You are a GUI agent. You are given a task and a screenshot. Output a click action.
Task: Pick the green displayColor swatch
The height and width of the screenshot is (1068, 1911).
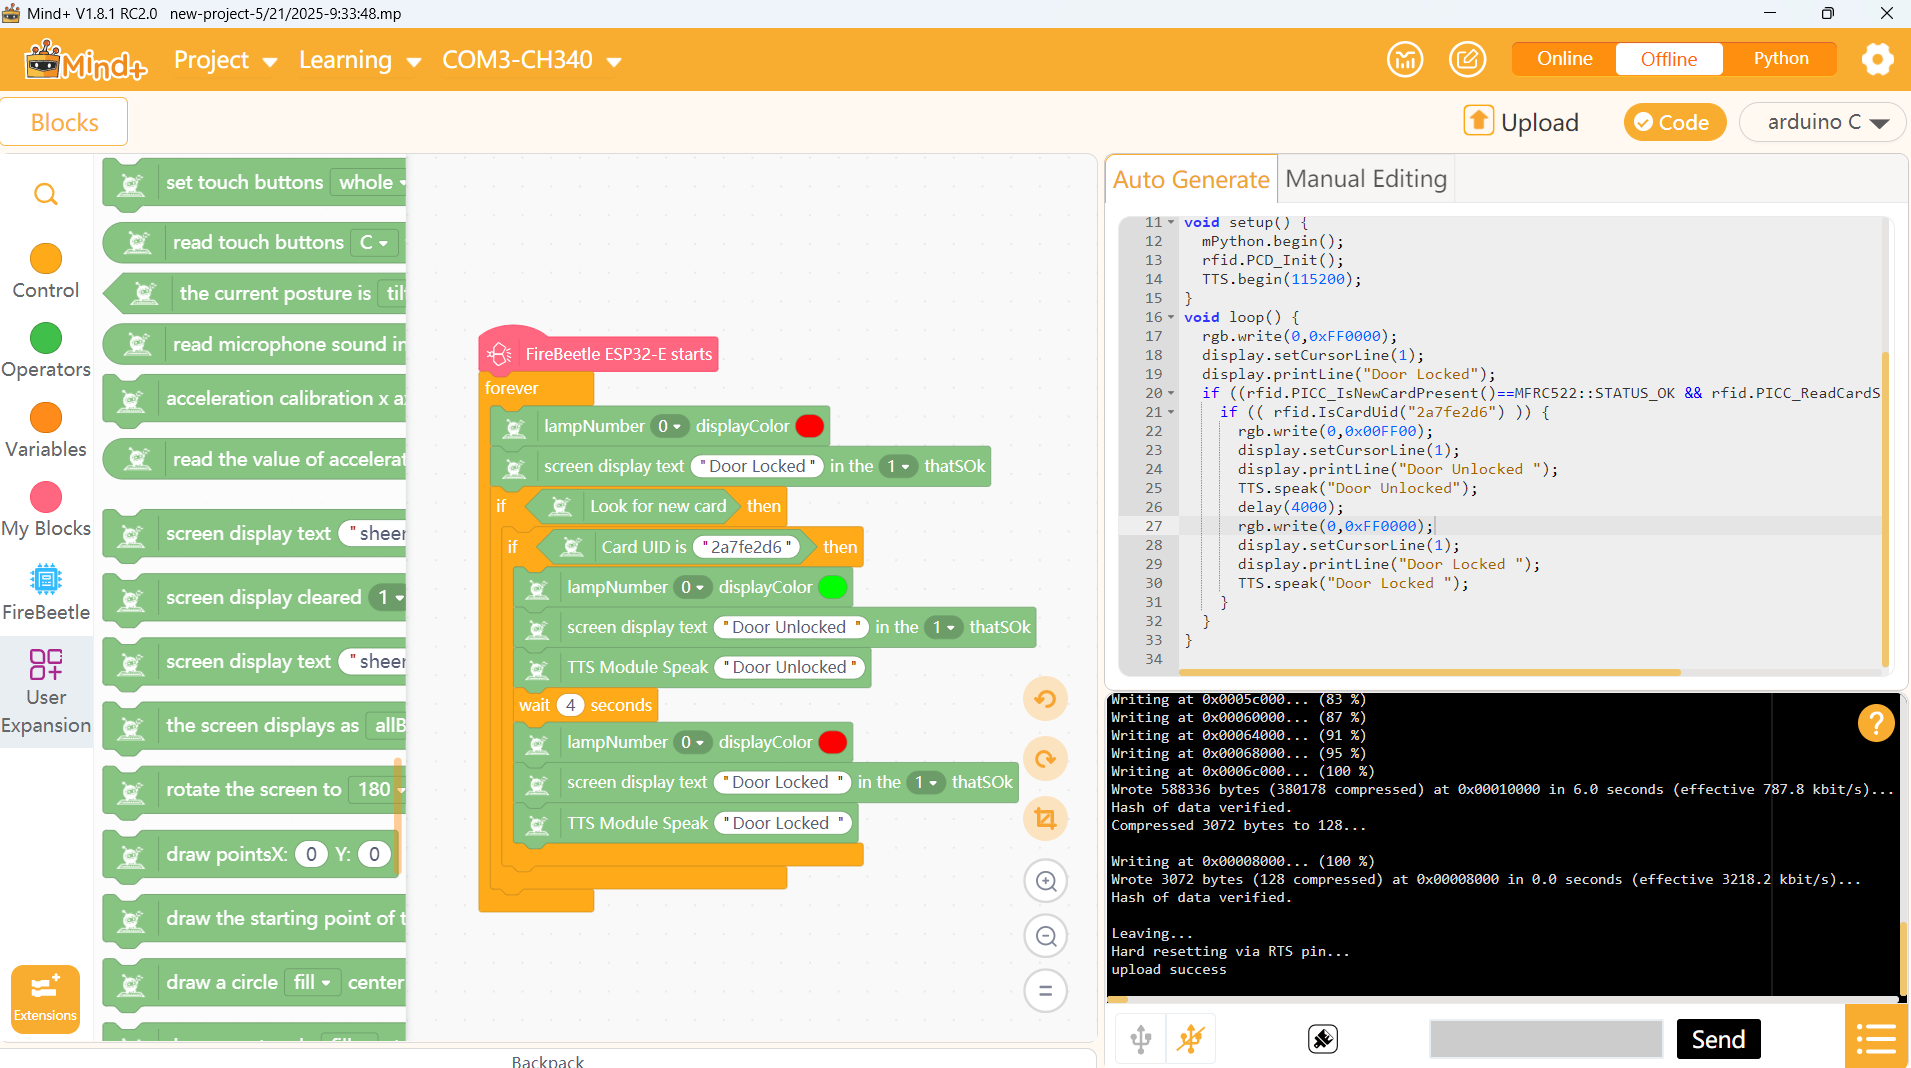tap(832, 587)
